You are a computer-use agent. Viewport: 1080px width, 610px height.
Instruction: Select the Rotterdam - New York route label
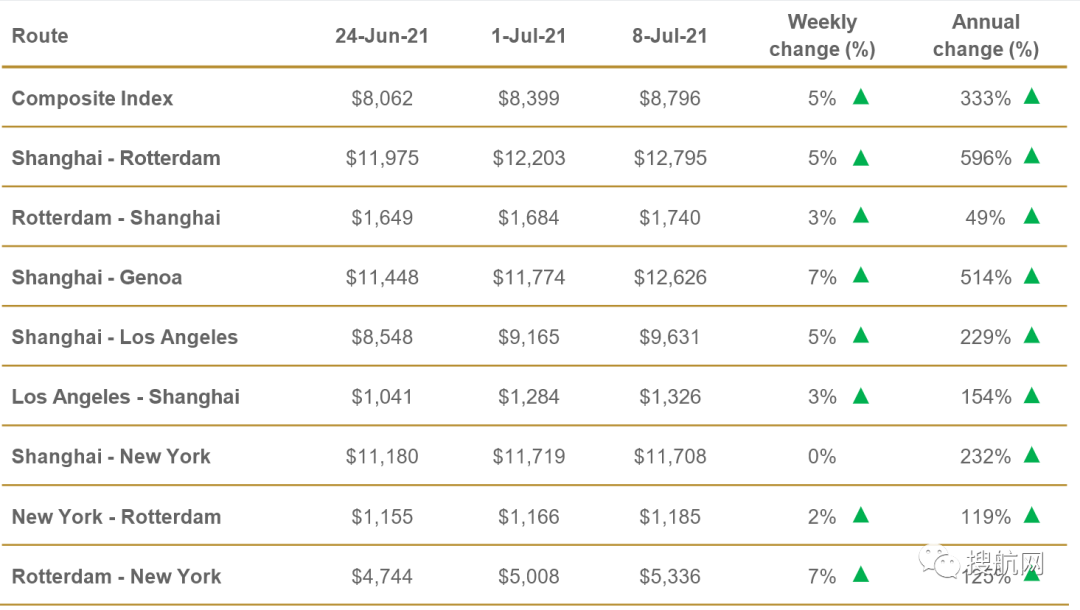tap(116, 576)
